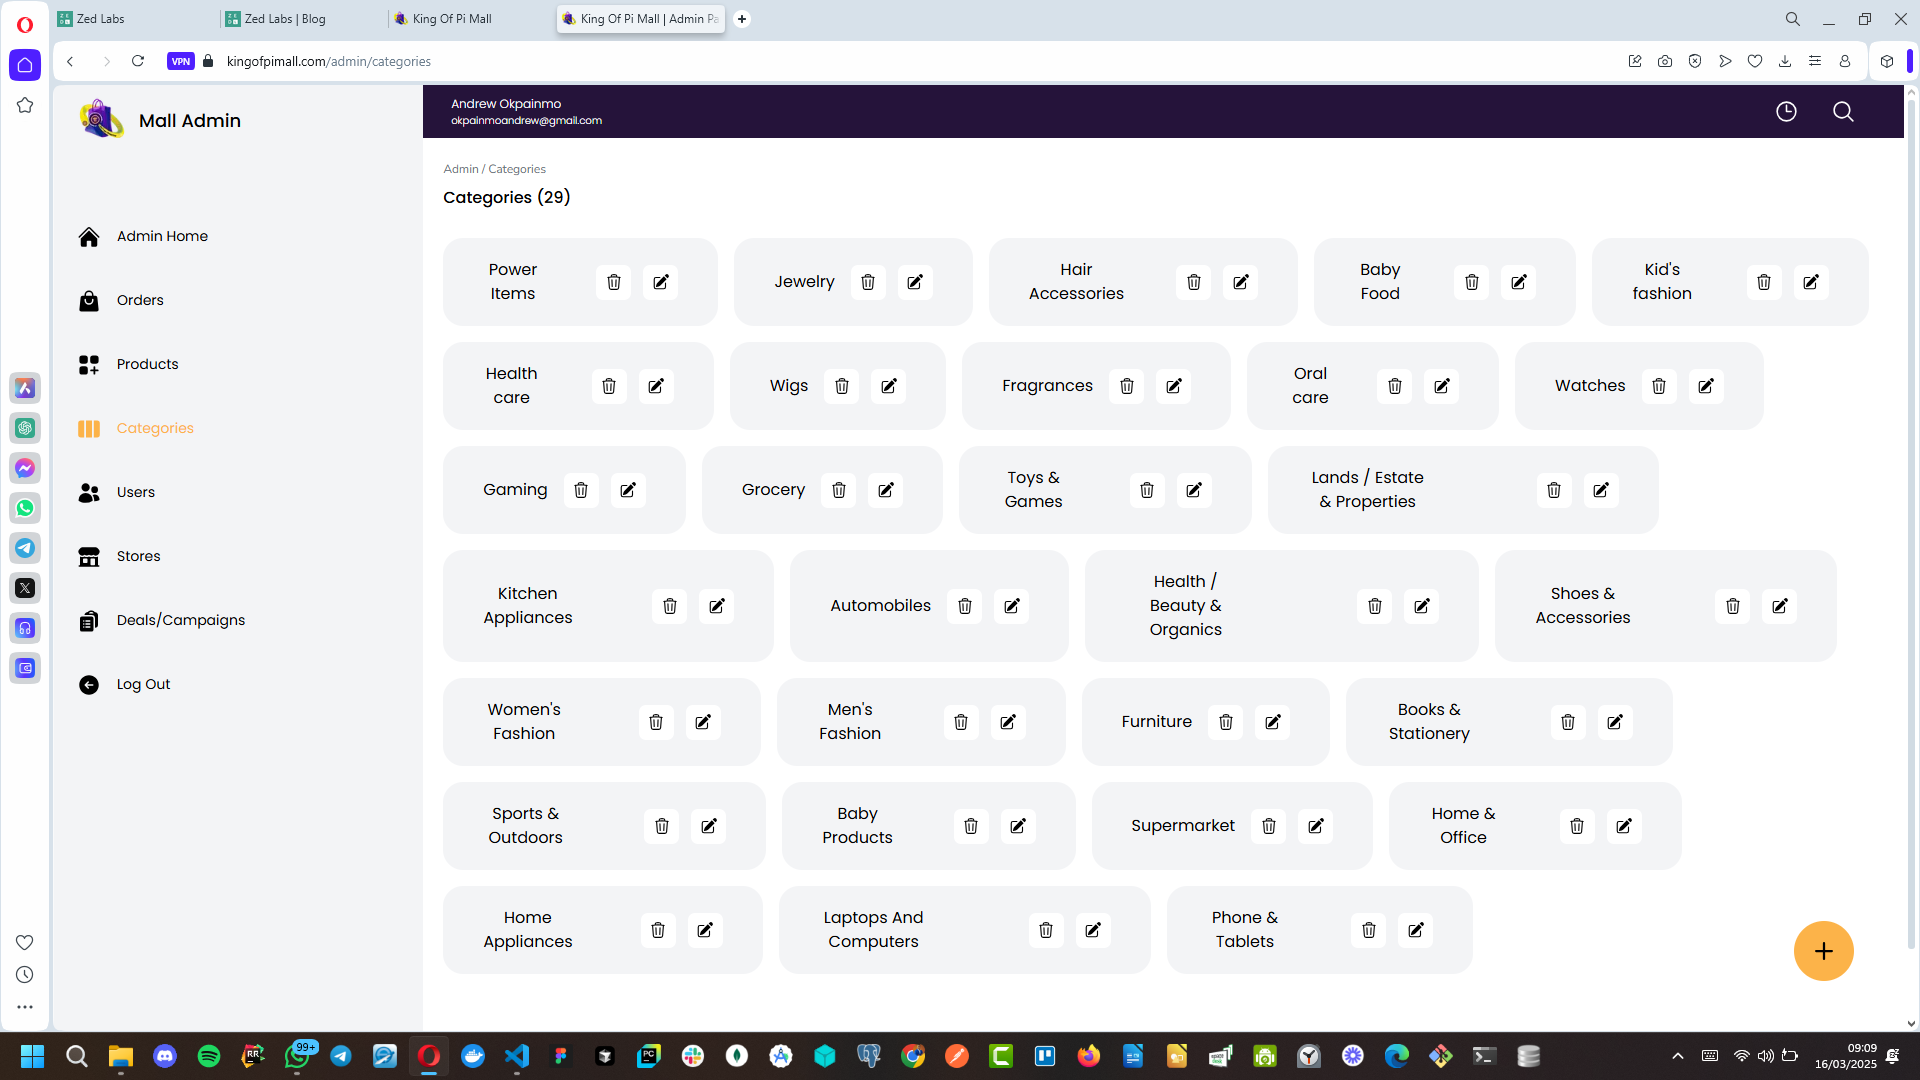Click Admin breadcrumb link
The height and width of the screenshot is (1080, 1920).
tap(461, 169)
